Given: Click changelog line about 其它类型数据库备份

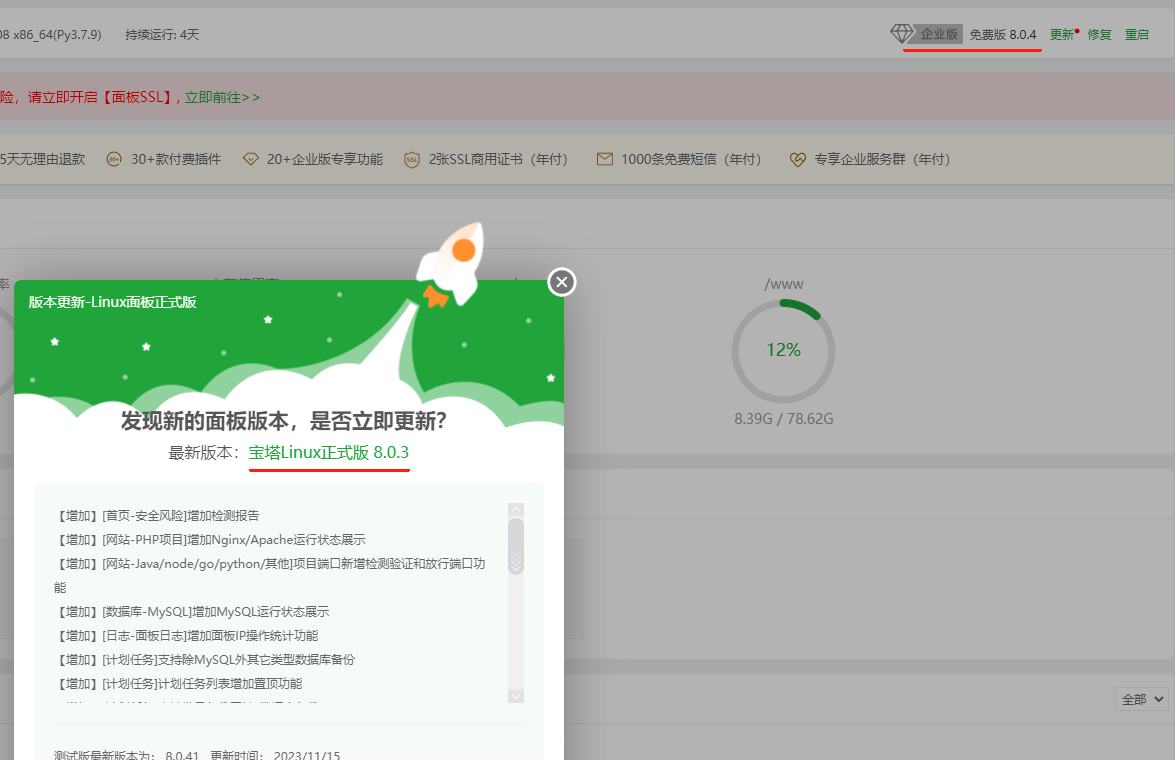Looking at the screenshot, I should pos(205,660).
